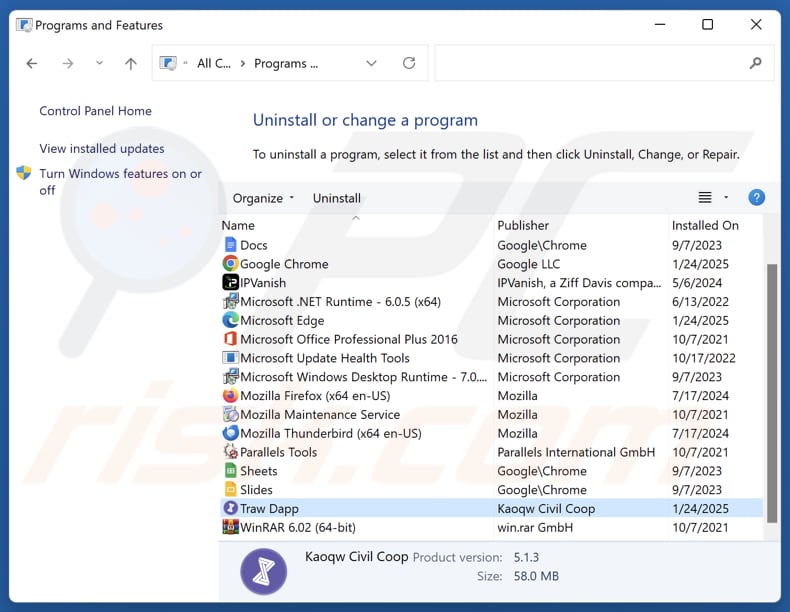Select the Traw Dapp row name
The image size is (790, 612).
coord(269,509)
